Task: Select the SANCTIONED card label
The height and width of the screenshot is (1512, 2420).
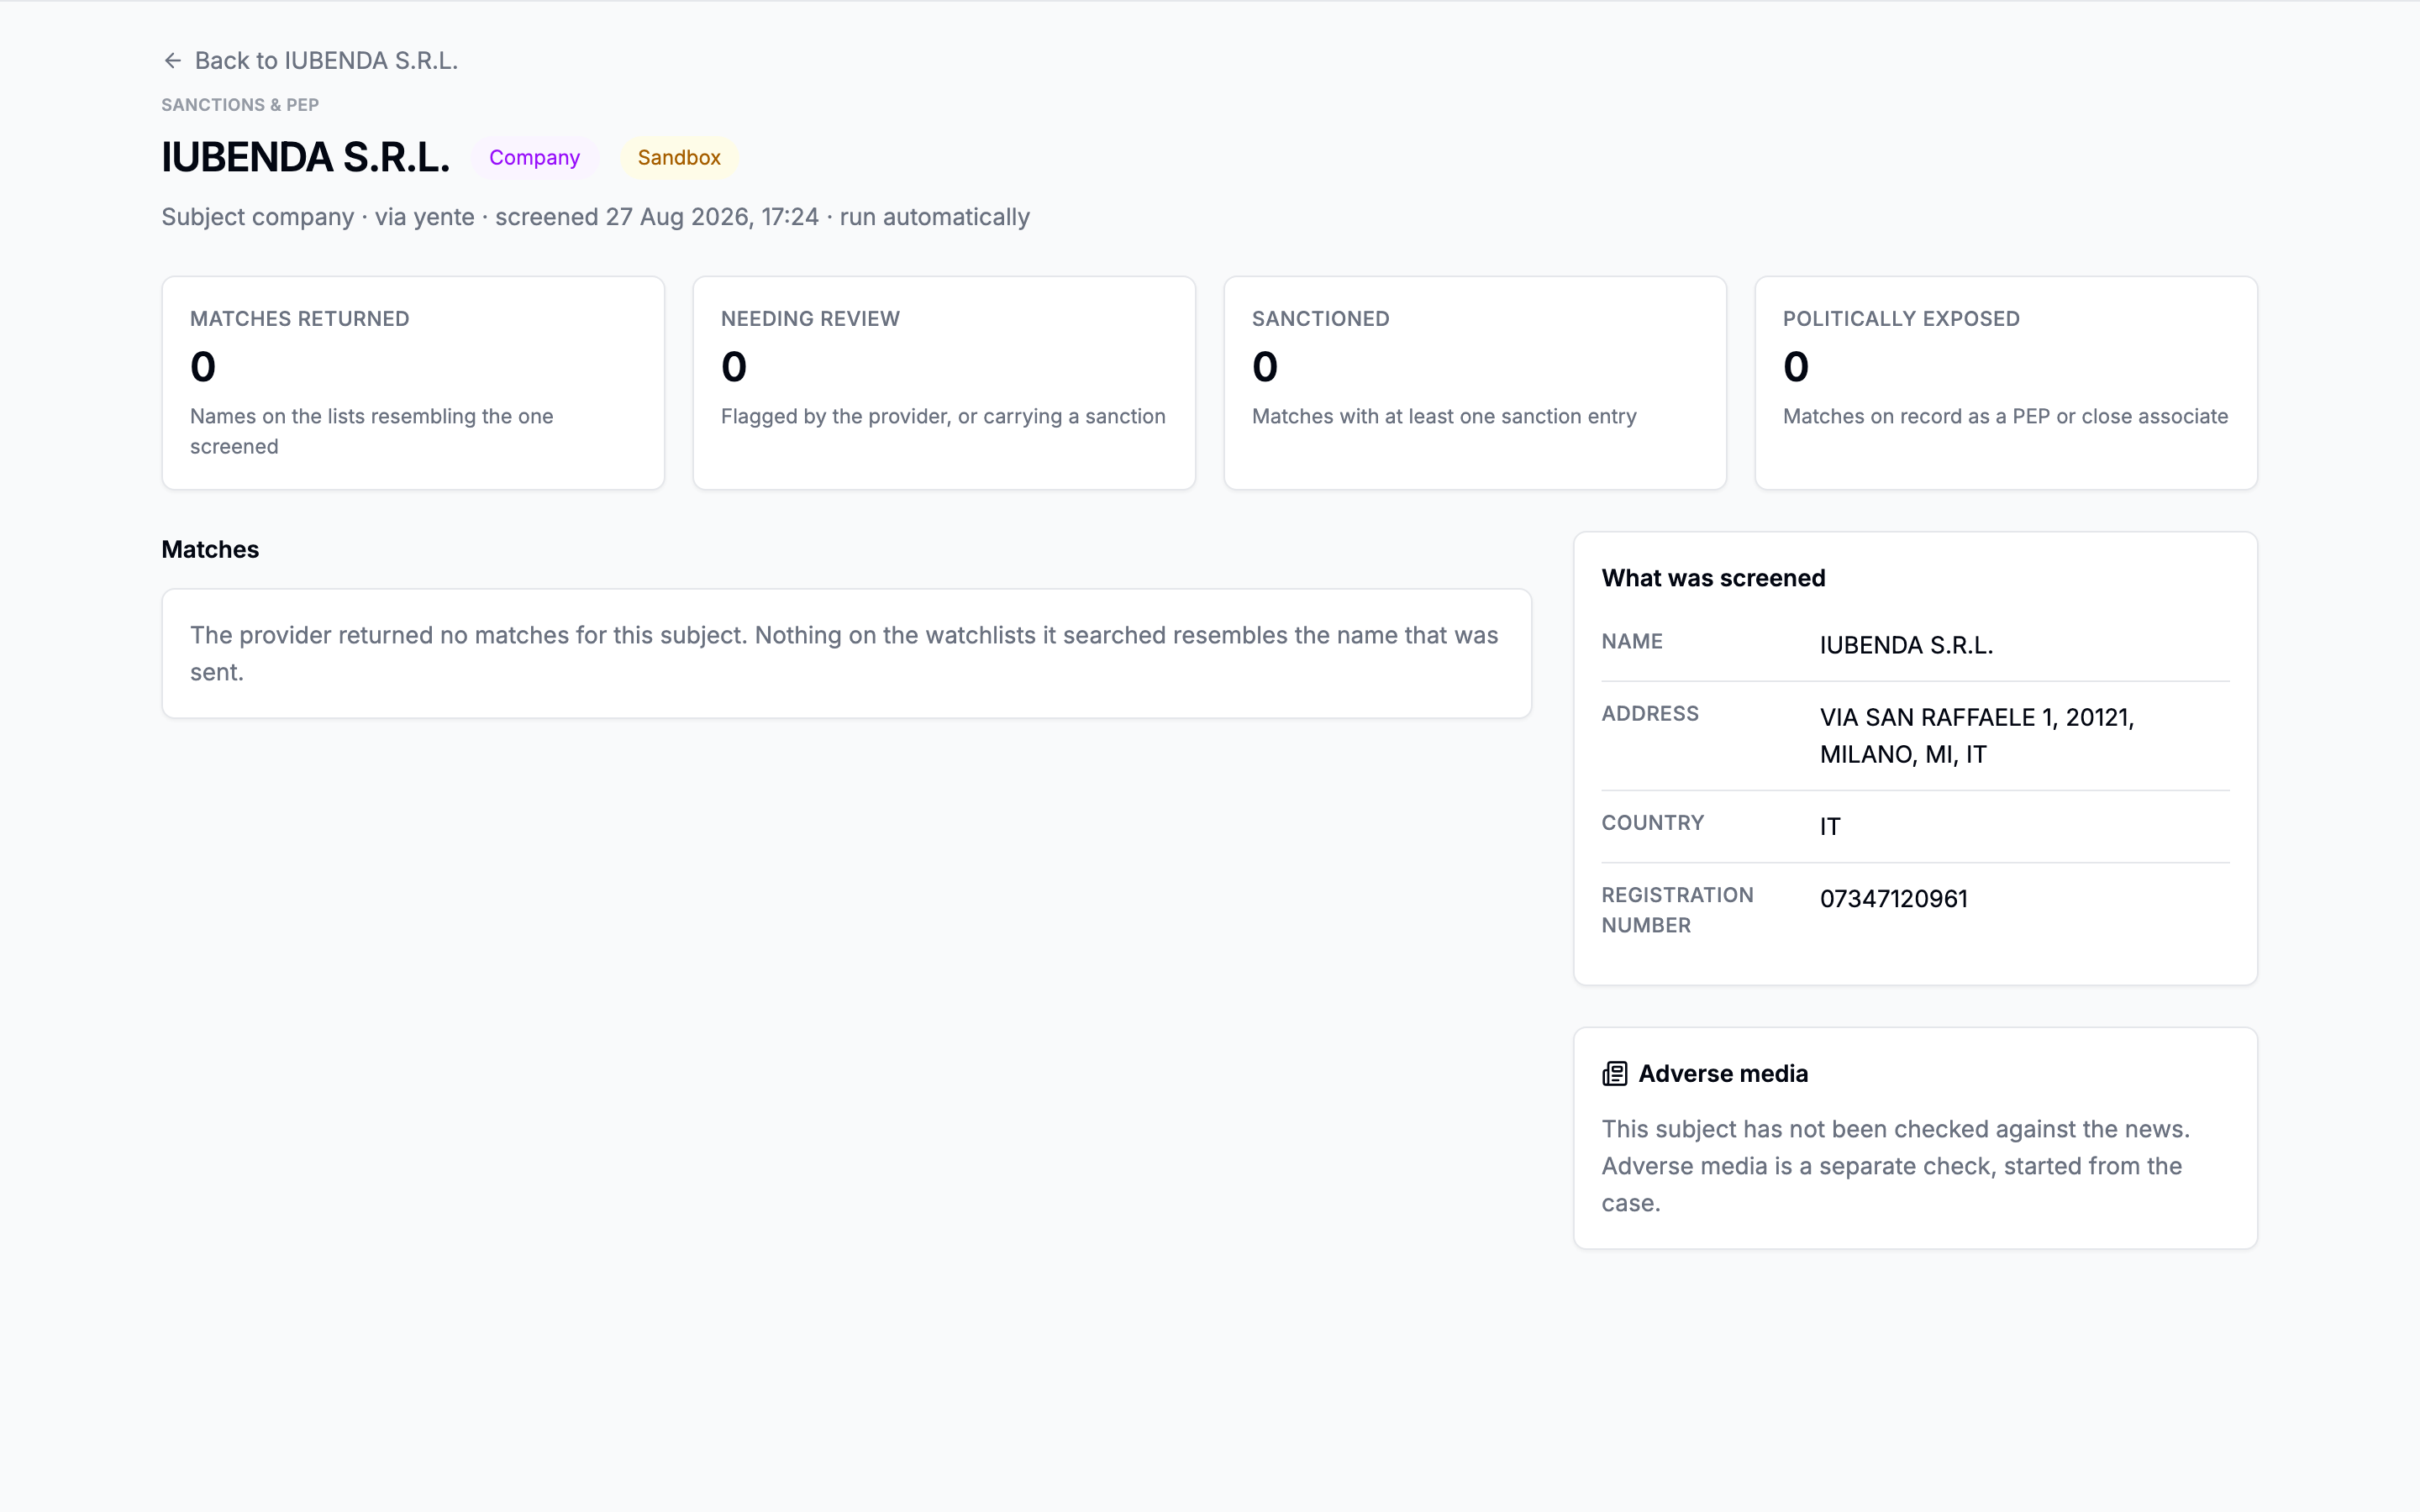Action: [x=1320, y=319]
